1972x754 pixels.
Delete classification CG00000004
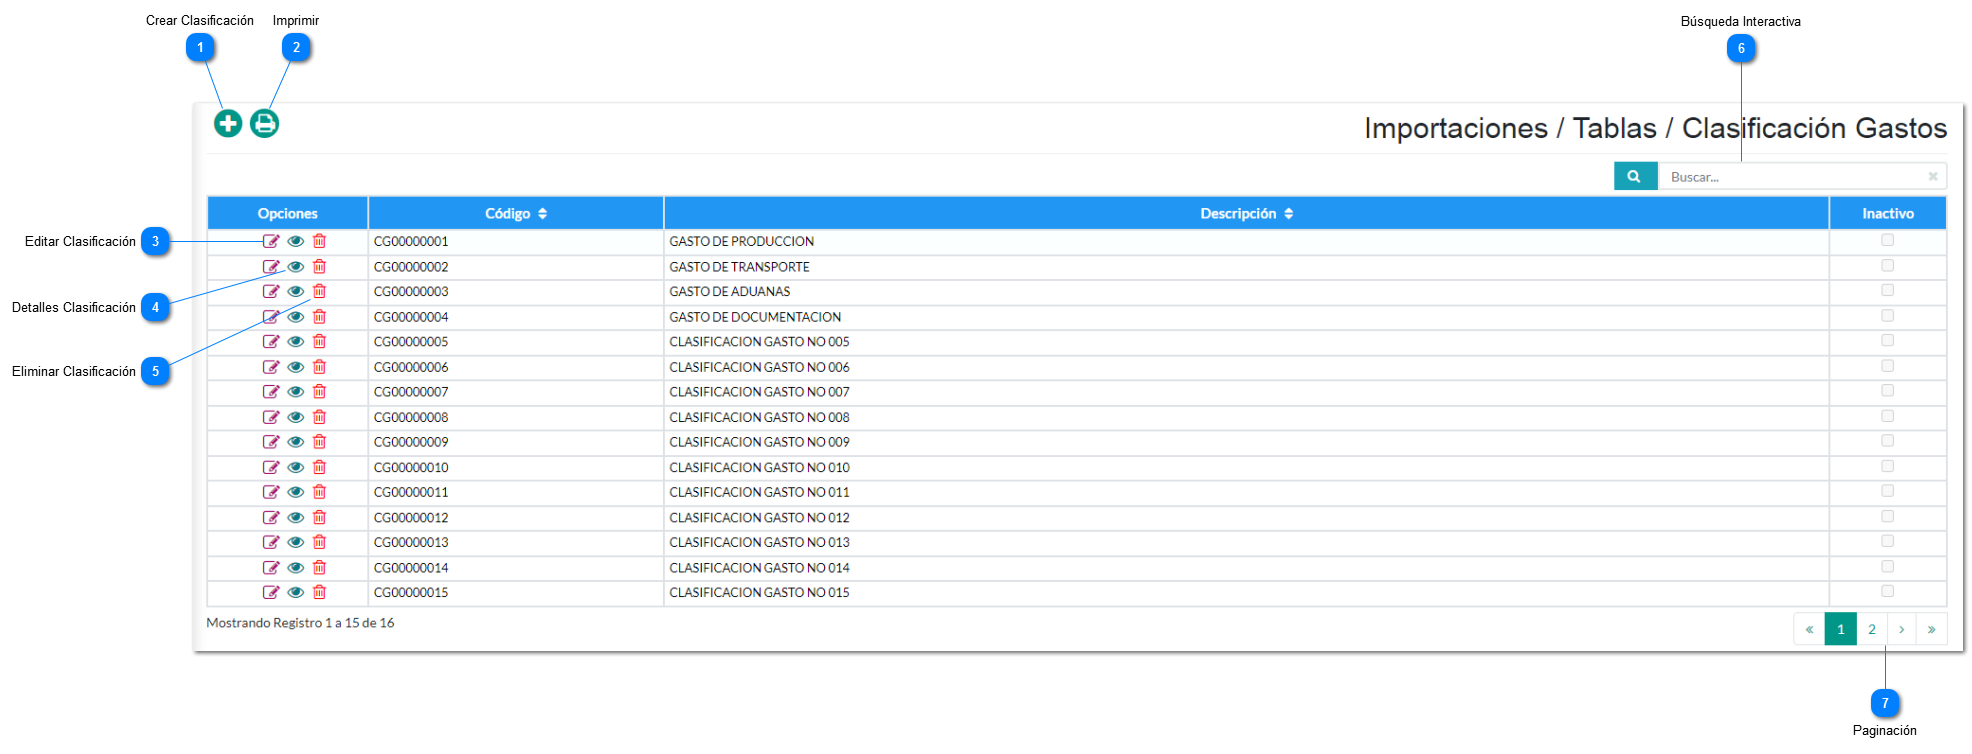(319, 317)
